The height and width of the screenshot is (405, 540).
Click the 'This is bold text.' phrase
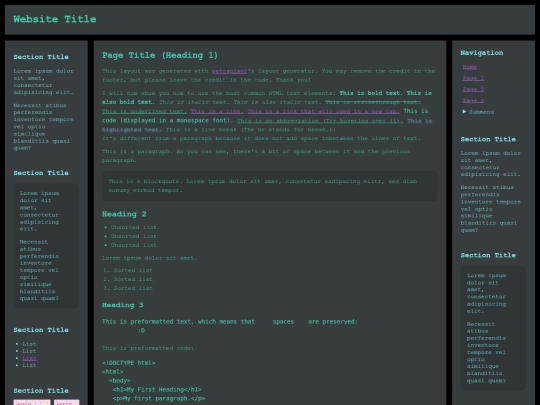click(x=371, y=93)
